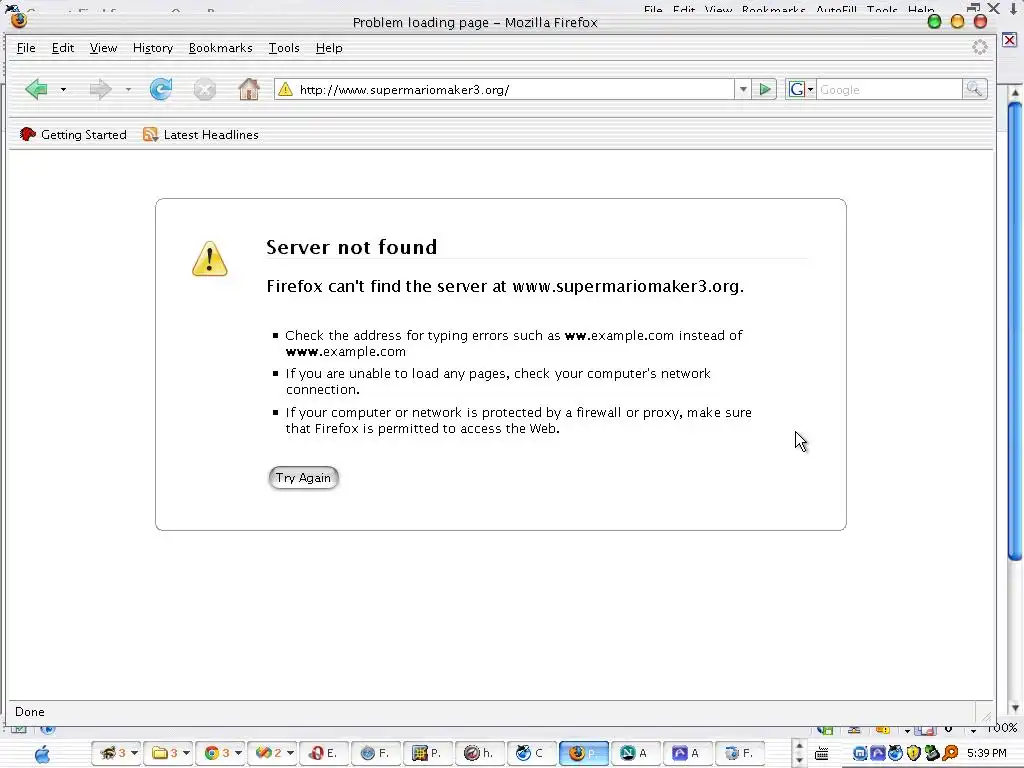Open the Chrome taskbar group dropdown

[x=238, y=753]
